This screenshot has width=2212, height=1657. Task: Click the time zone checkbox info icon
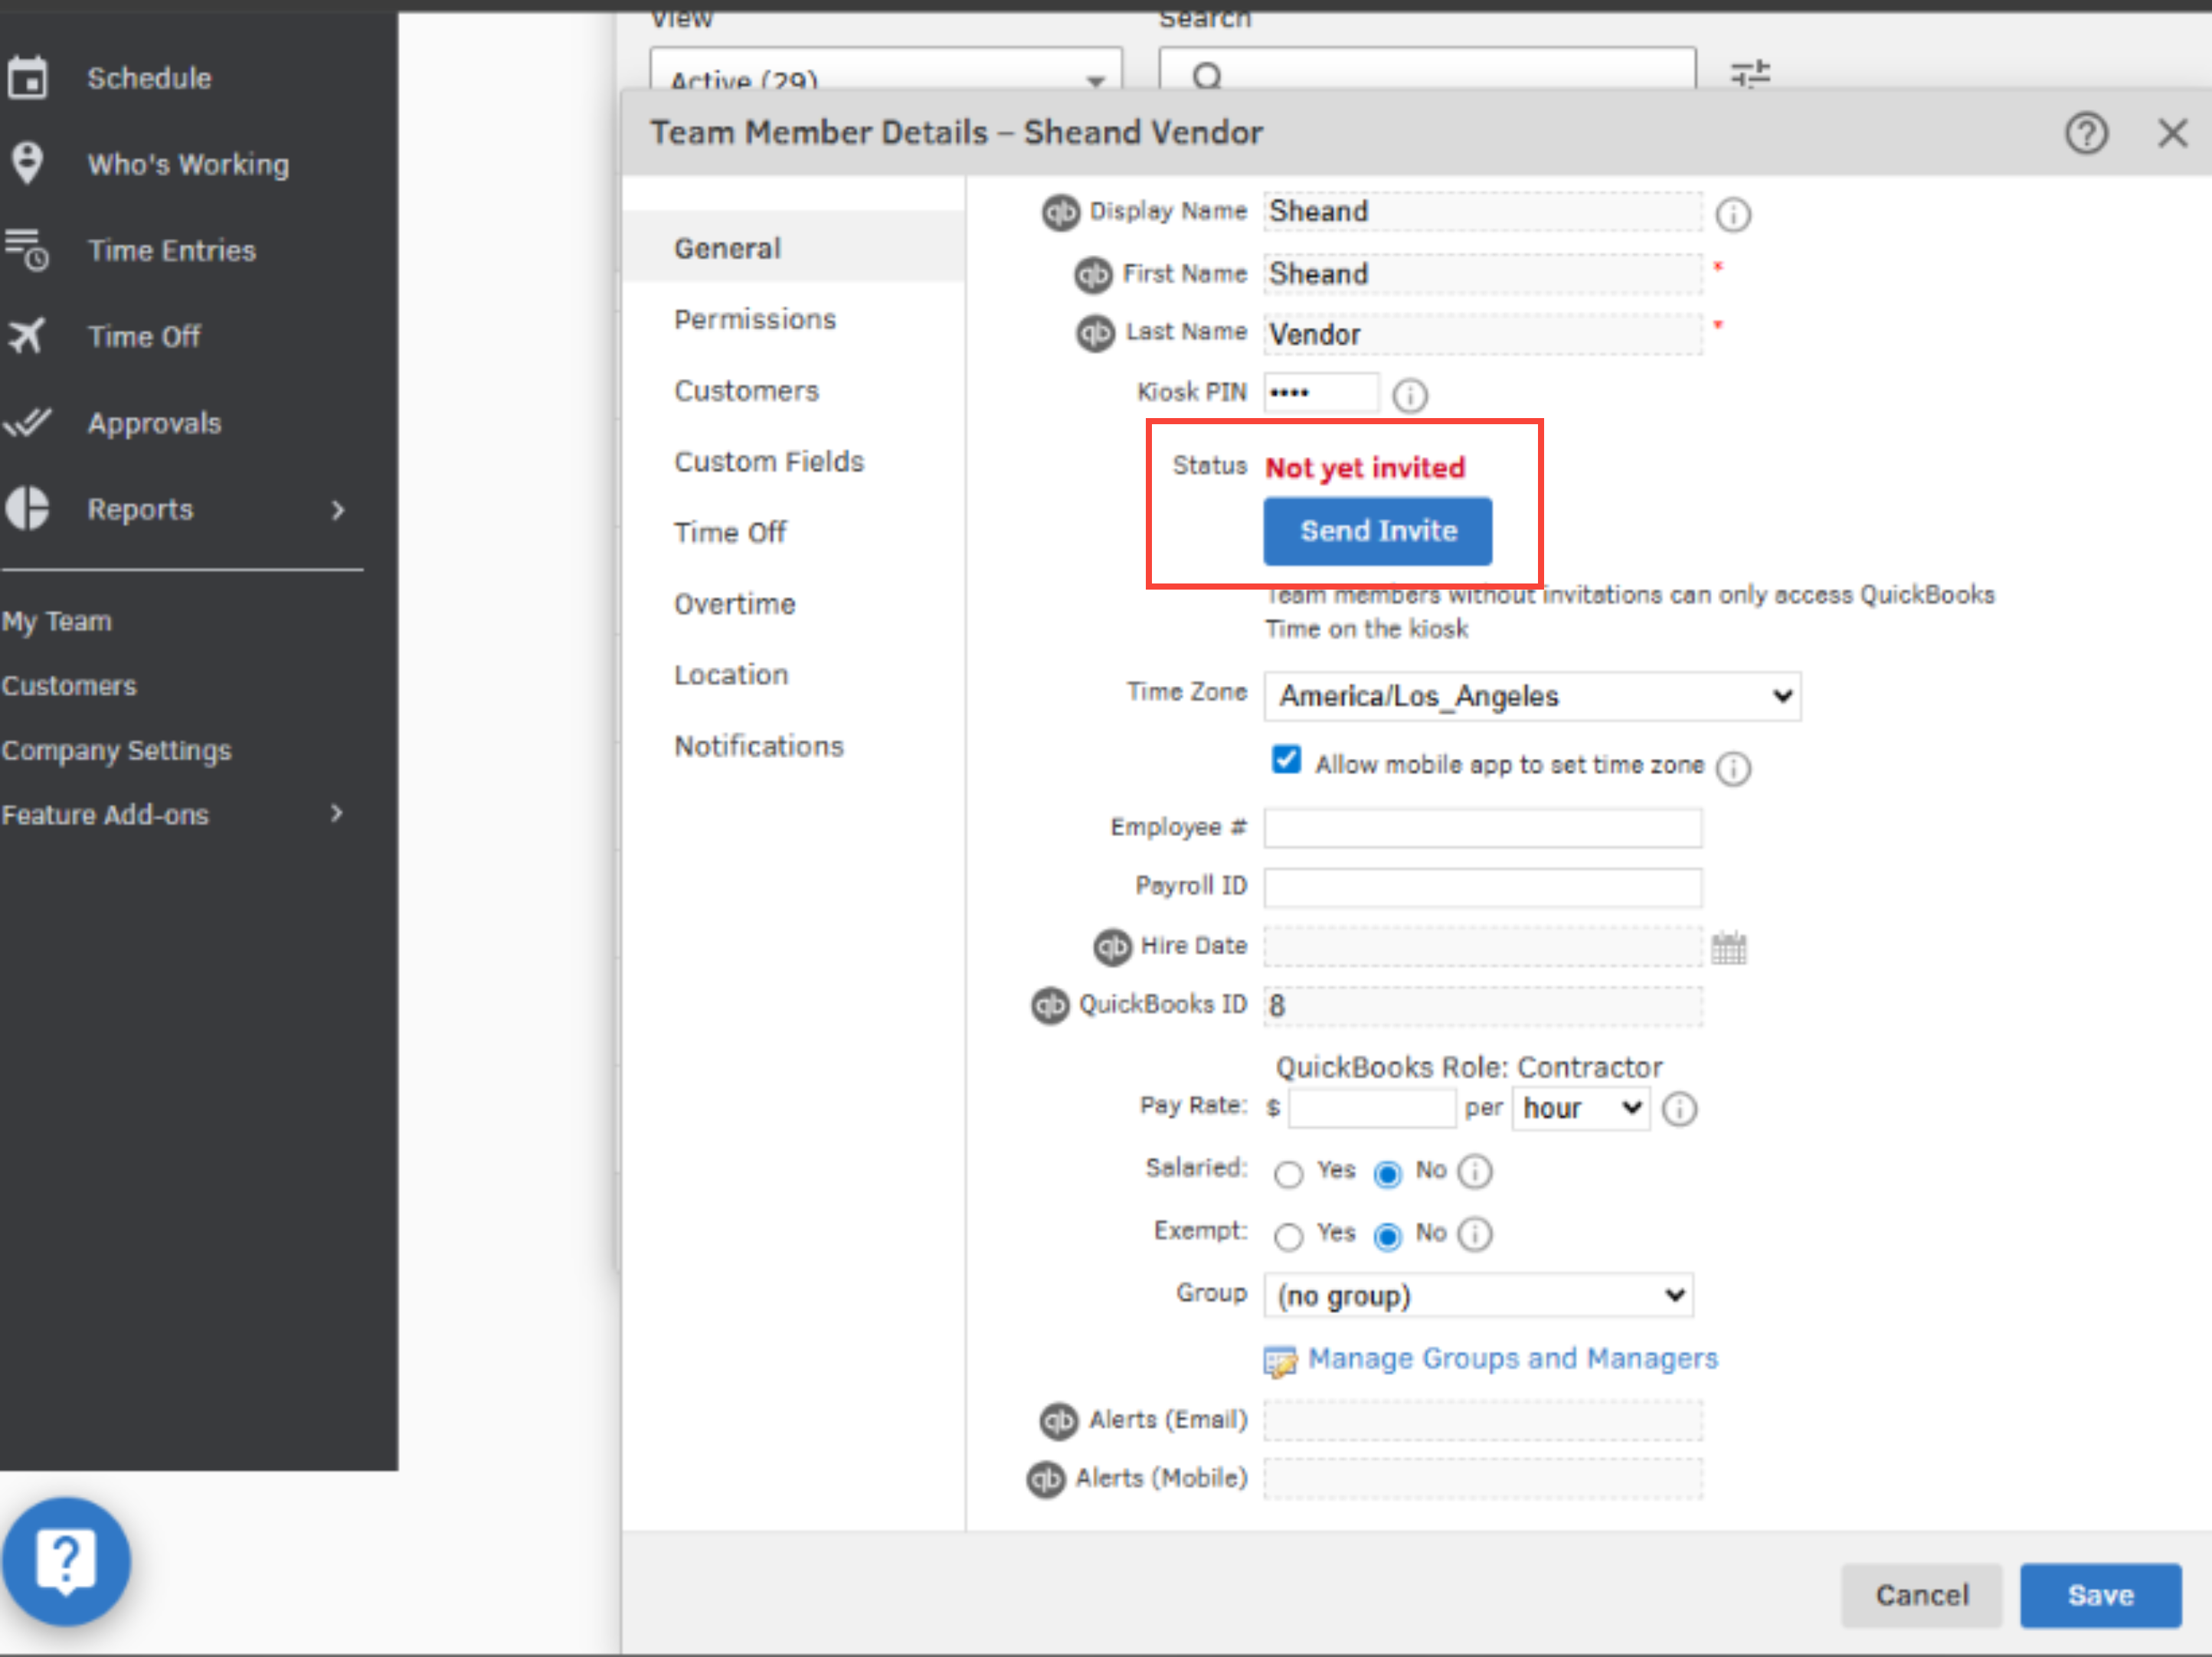[1733, 768]
